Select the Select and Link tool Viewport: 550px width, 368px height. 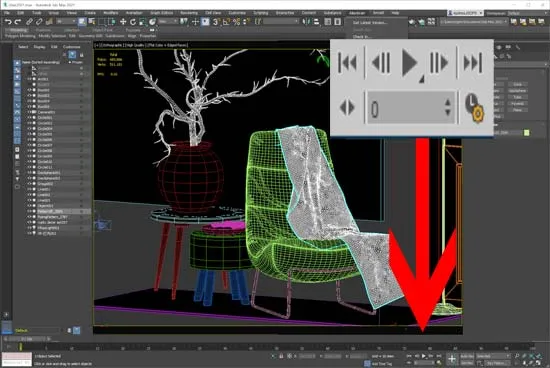coord(29,22)
